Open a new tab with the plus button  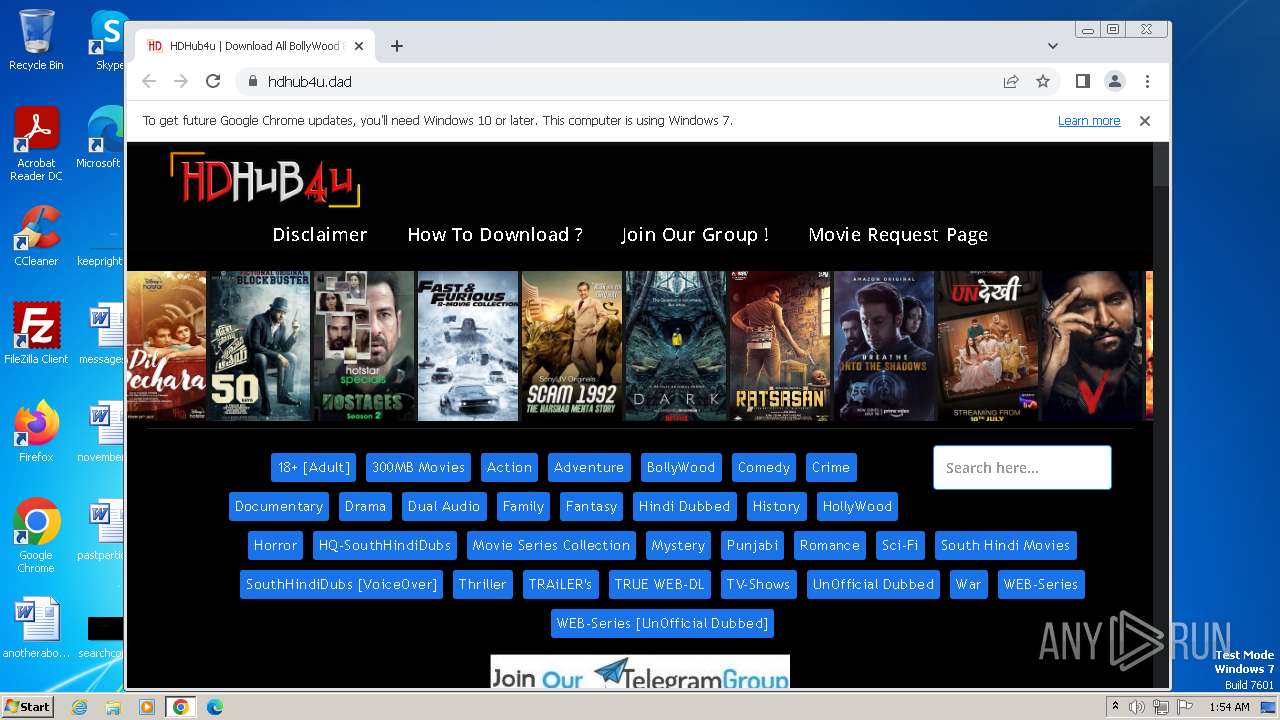397,46
